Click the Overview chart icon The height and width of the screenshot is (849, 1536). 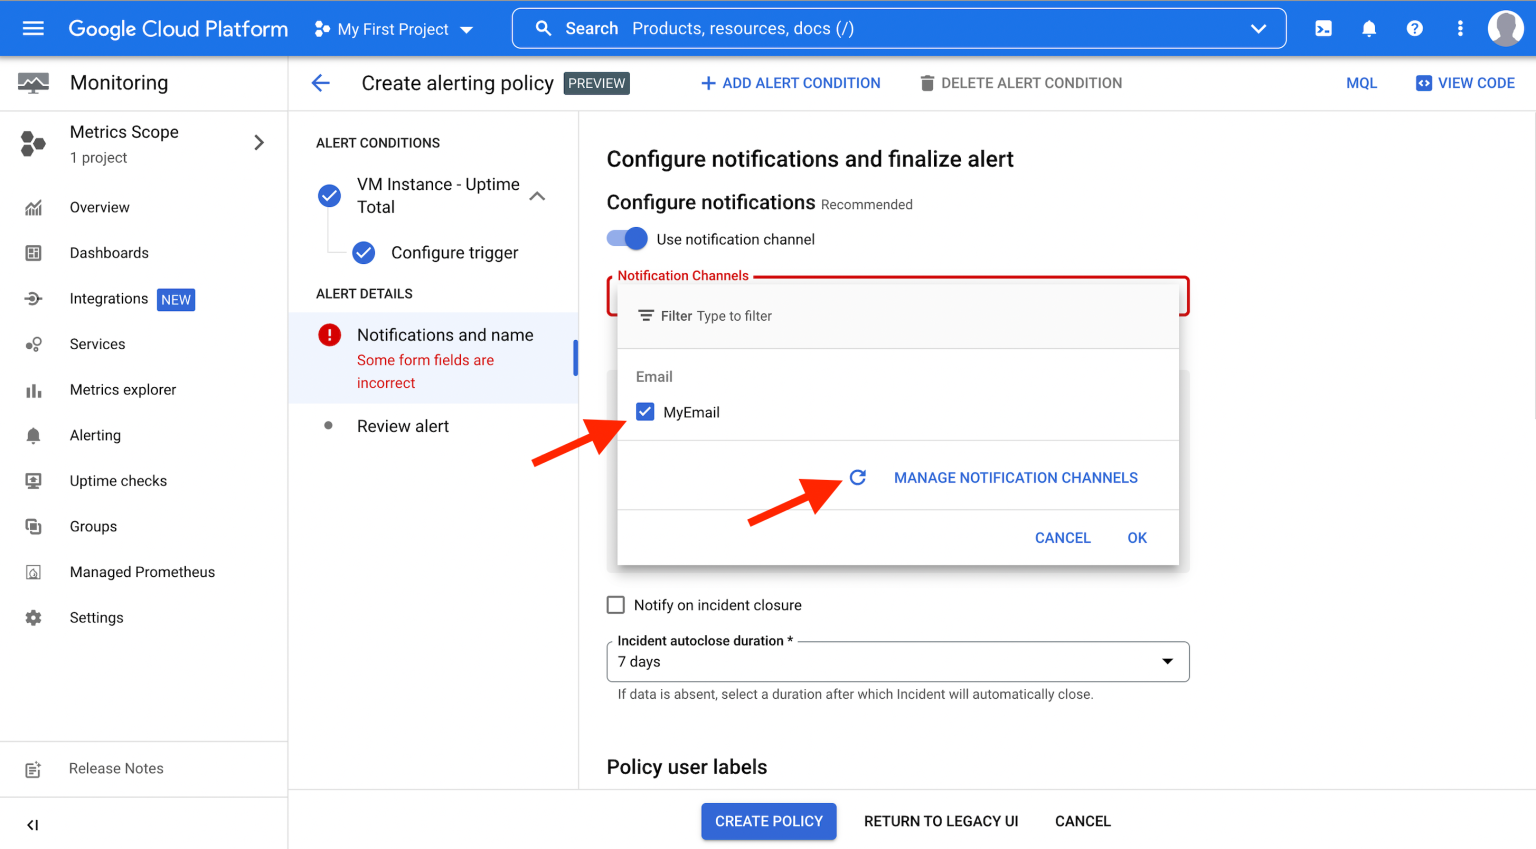[x=33, y=207]
